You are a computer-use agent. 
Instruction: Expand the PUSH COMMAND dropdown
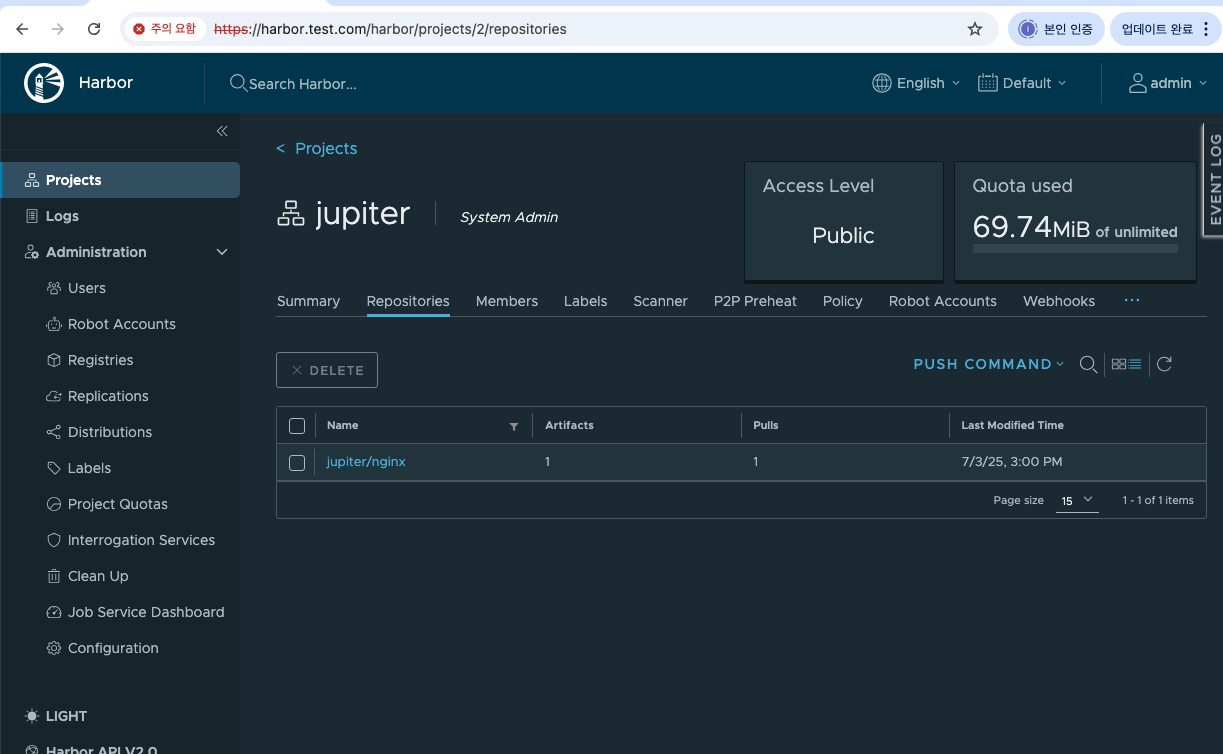(x=989, y=364)
